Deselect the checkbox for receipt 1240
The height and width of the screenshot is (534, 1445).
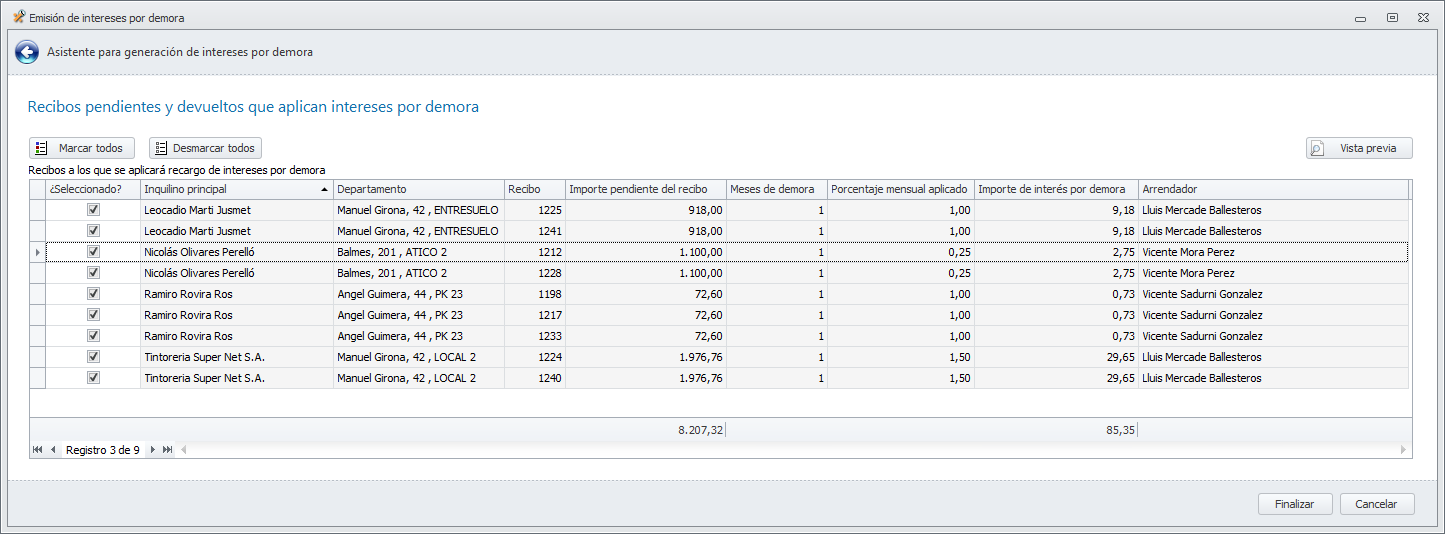click(x=94, y=378)
